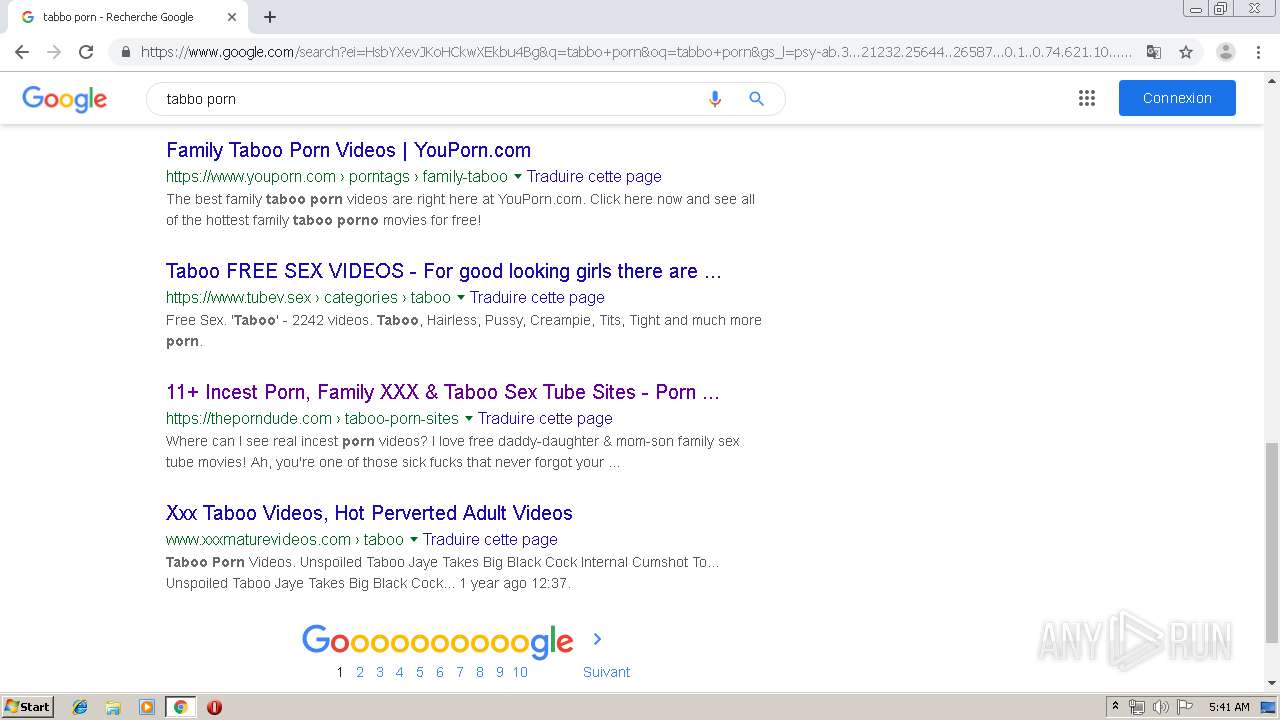
Task: Open the media player taskbar icon
Action: tap(147, 707)
